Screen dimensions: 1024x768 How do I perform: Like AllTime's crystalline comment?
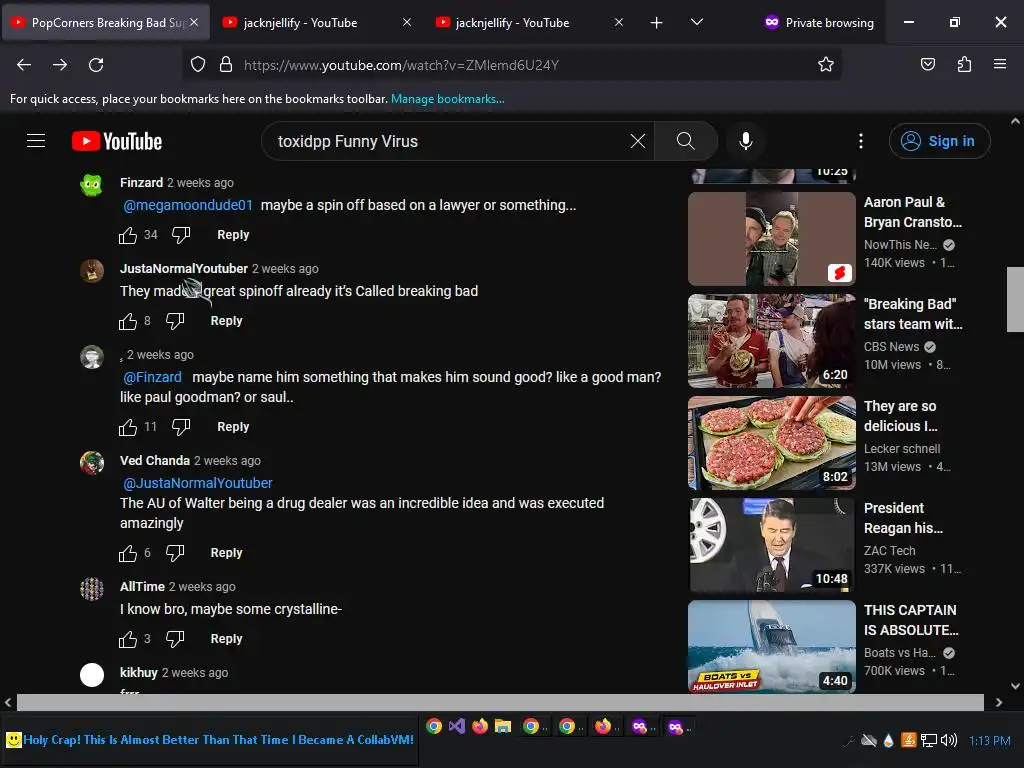tap(128, 639)
